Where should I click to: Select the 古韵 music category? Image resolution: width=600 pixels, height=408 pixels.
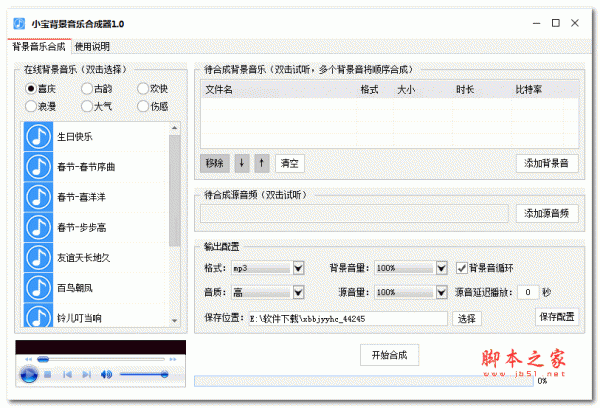[x=96, y=89]
